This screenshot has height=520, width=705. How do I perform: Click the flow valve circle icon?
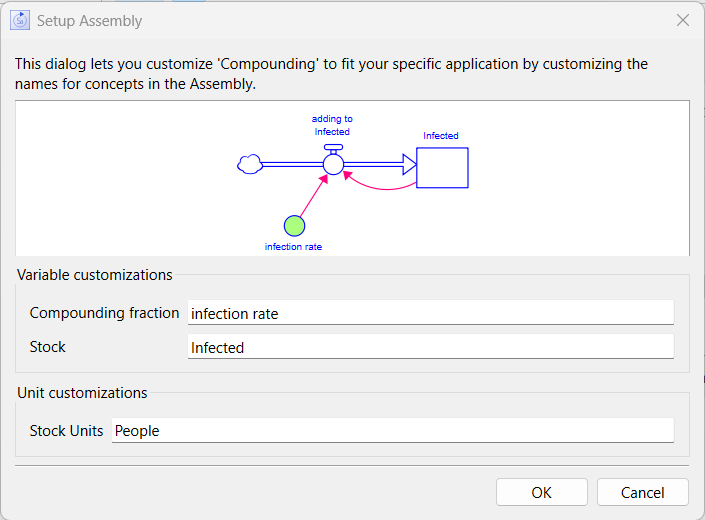pos(333,164)
